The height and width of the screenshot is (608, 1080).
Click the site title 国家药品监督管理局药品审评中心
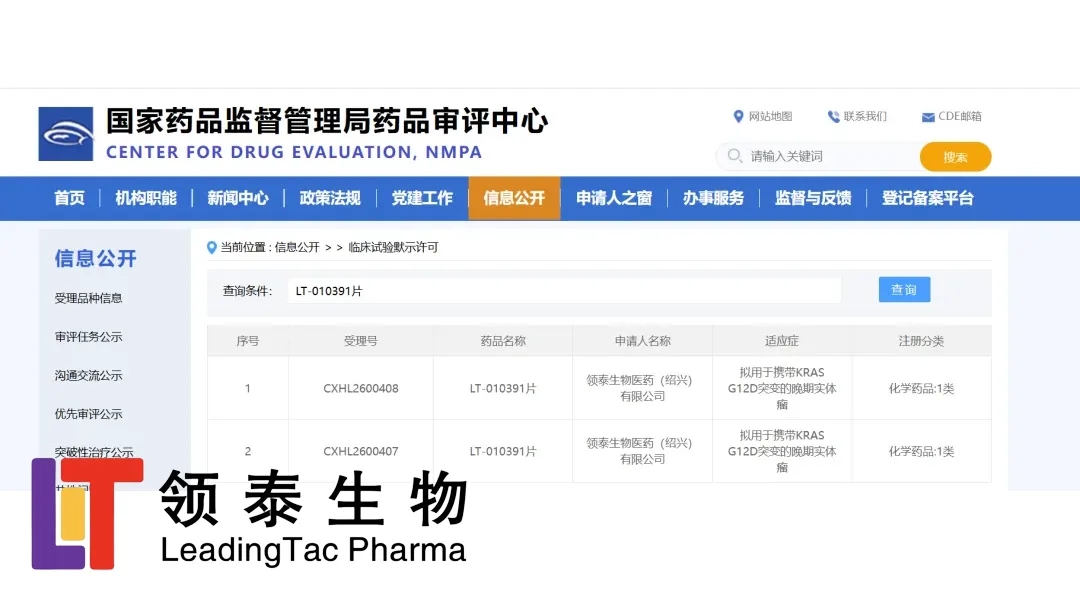(326, 121)
